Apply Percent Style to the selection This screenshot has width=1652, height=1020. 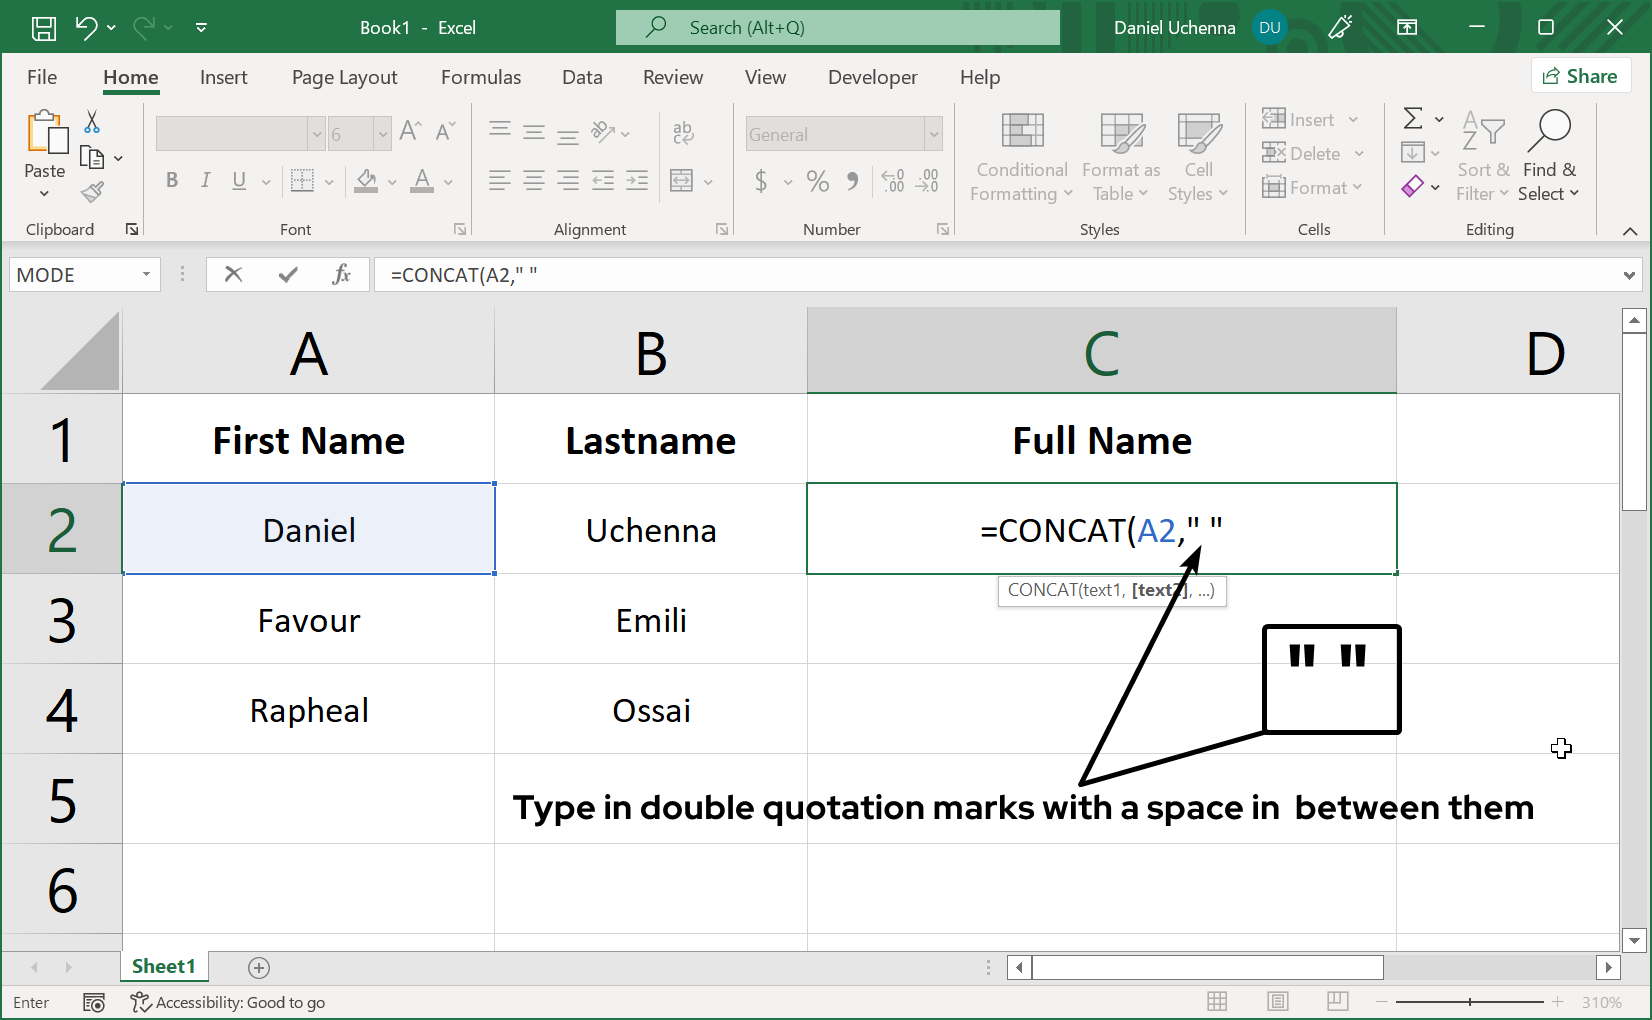click(817, 181)
